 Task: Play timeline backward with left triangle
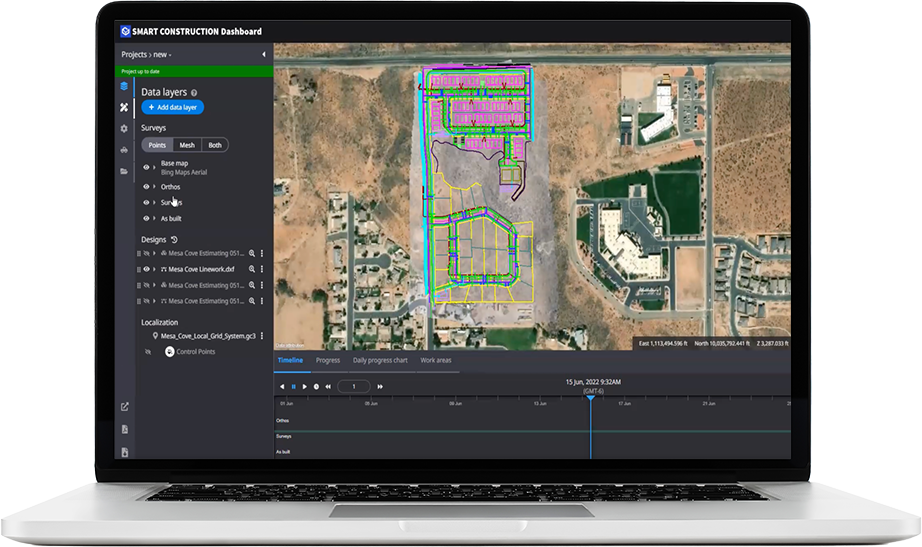282,386
